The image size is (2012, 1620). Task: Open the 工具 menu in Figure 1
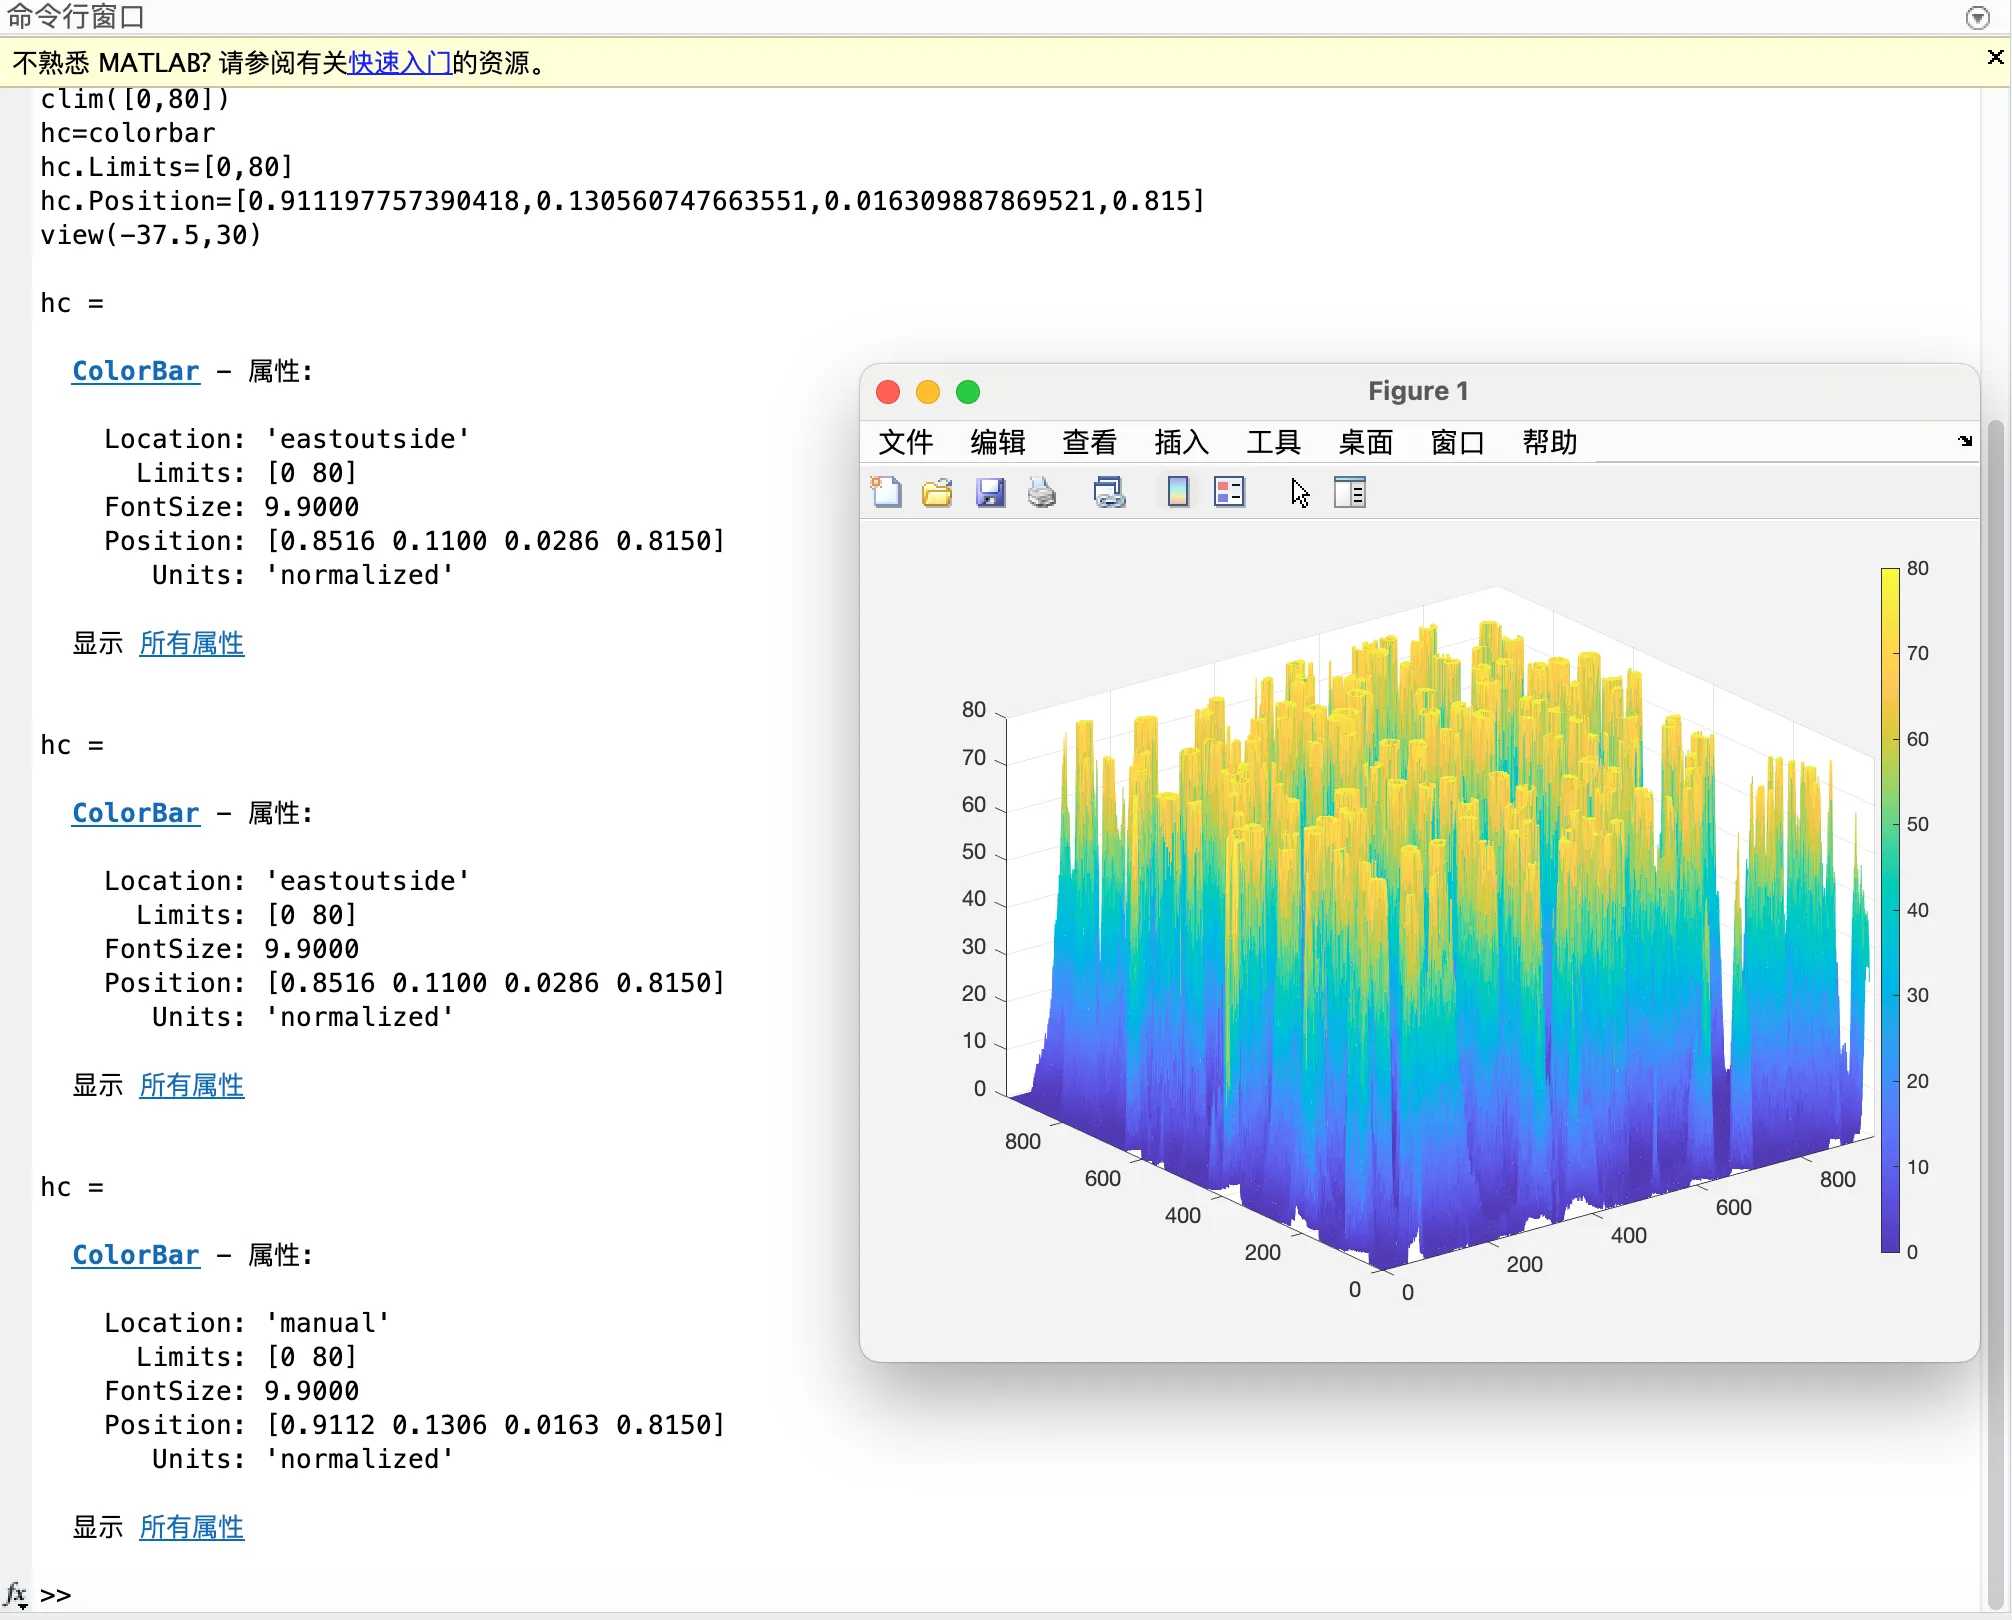coord(1273,442)
